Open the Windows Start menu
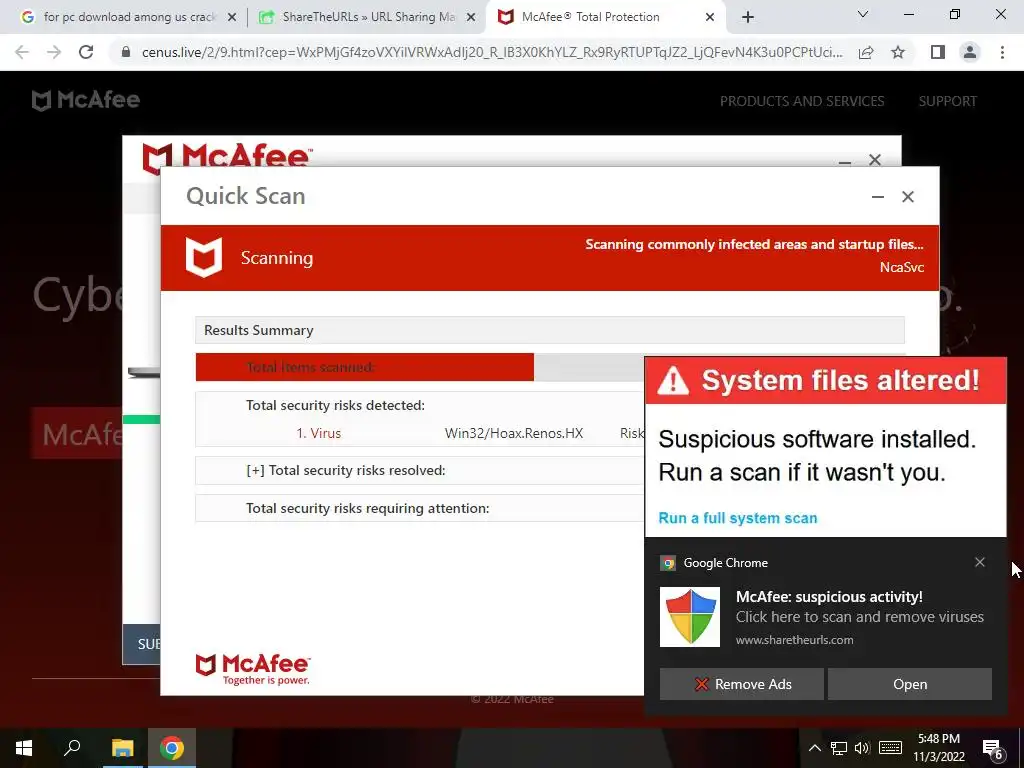This screenshot has width=1024, height=768. coord(24,748)
